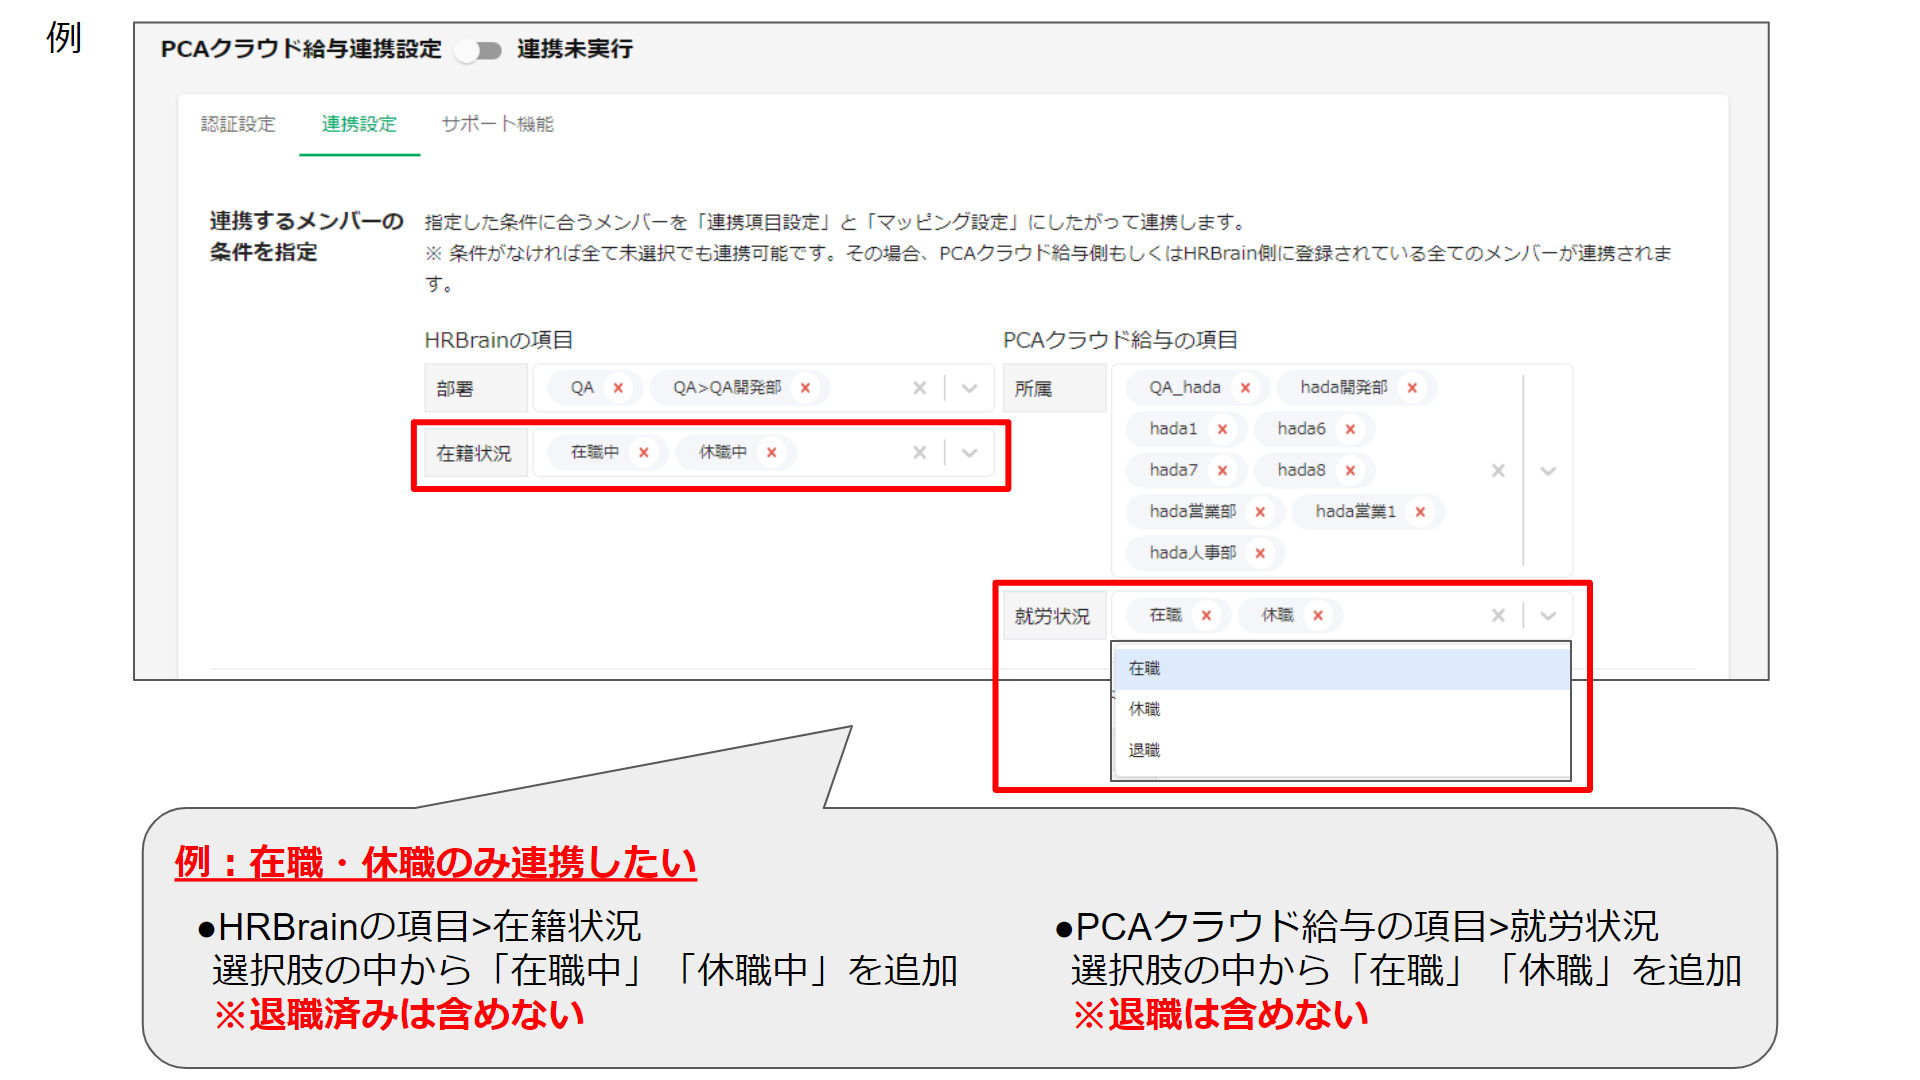Choose 休職 option in dropdown list
This screenshot has width=1920, height=1080.
[x=1341, y=709]
